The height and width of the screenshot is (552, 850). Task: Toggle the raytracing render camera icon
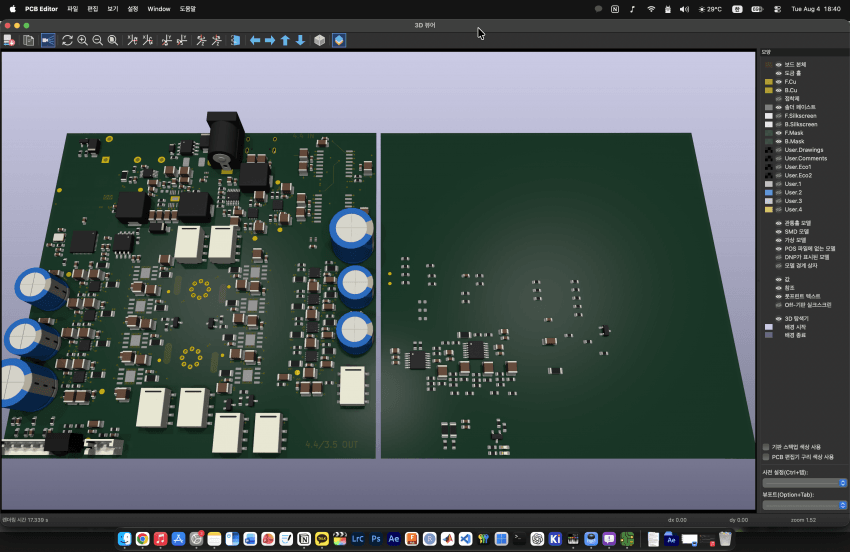pyautogui.click(x=48, y=40)
